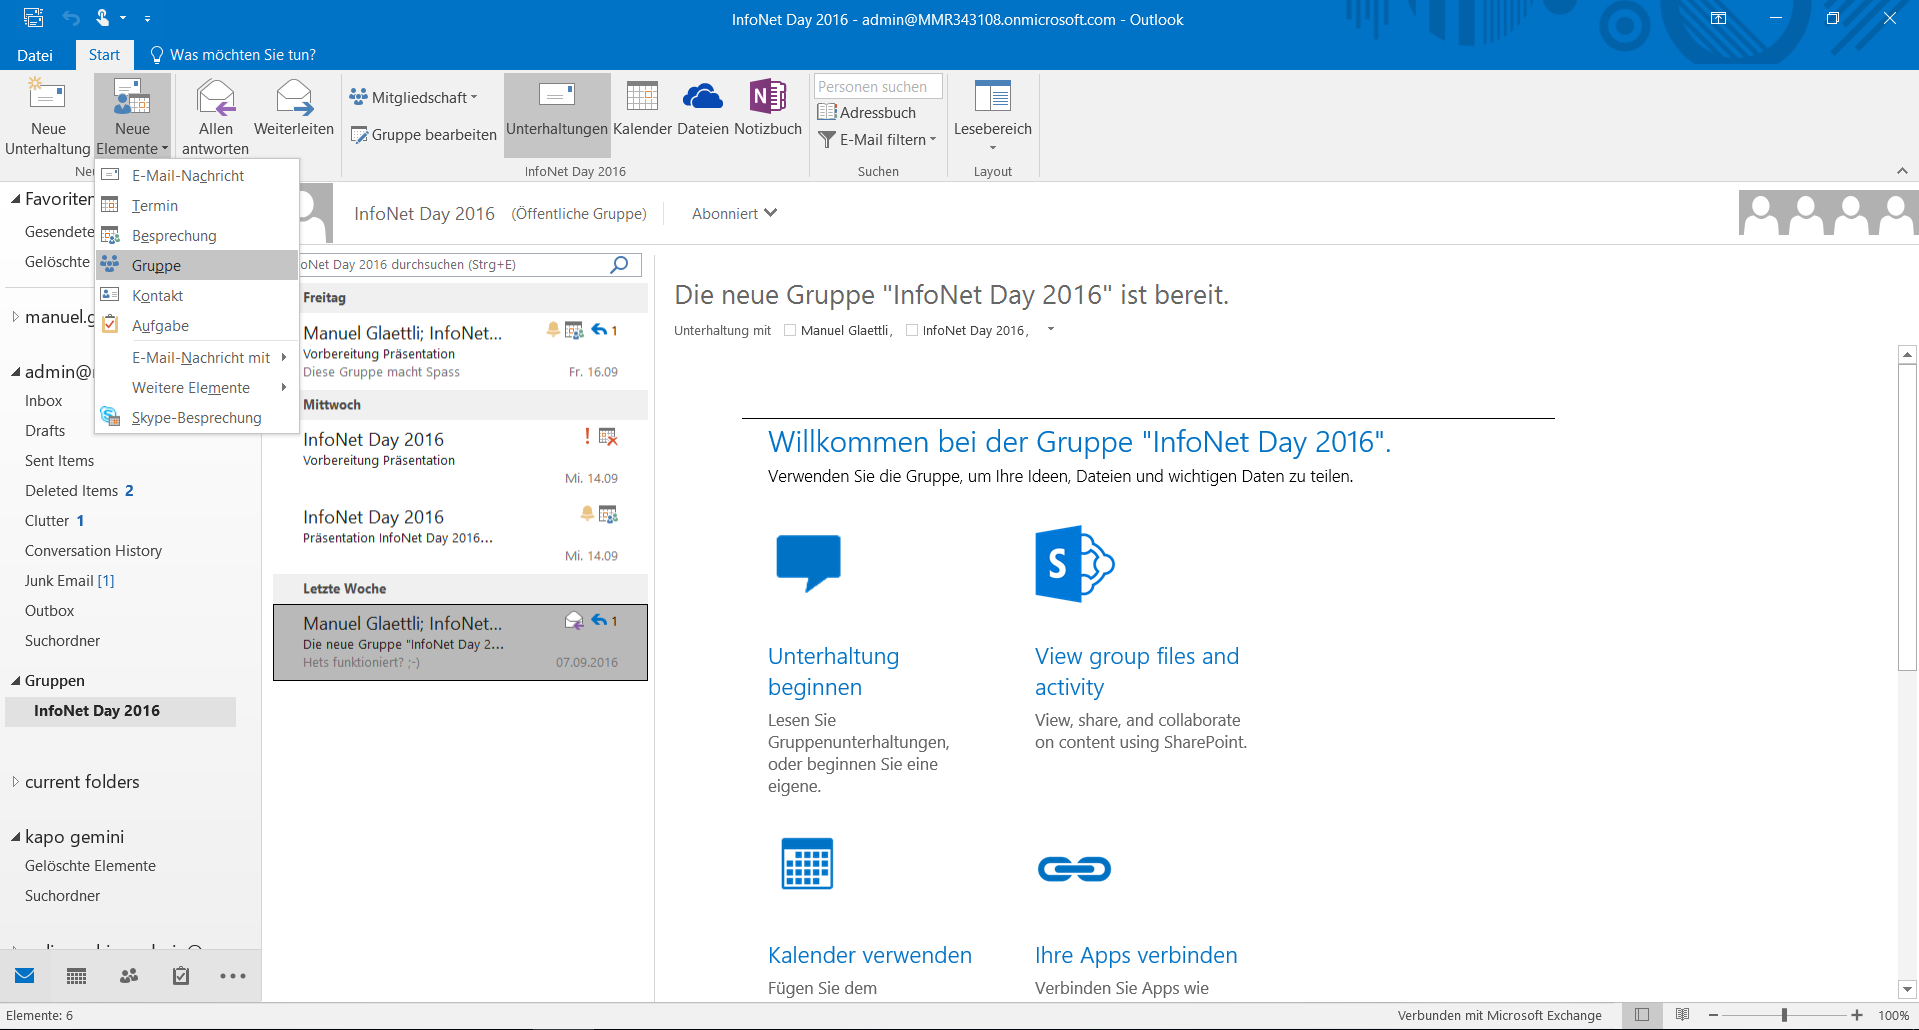Tick the Manuel Glaettli participant checkbox
The height and width of the screenshot is (1030, 1919).
coord(790,330)
